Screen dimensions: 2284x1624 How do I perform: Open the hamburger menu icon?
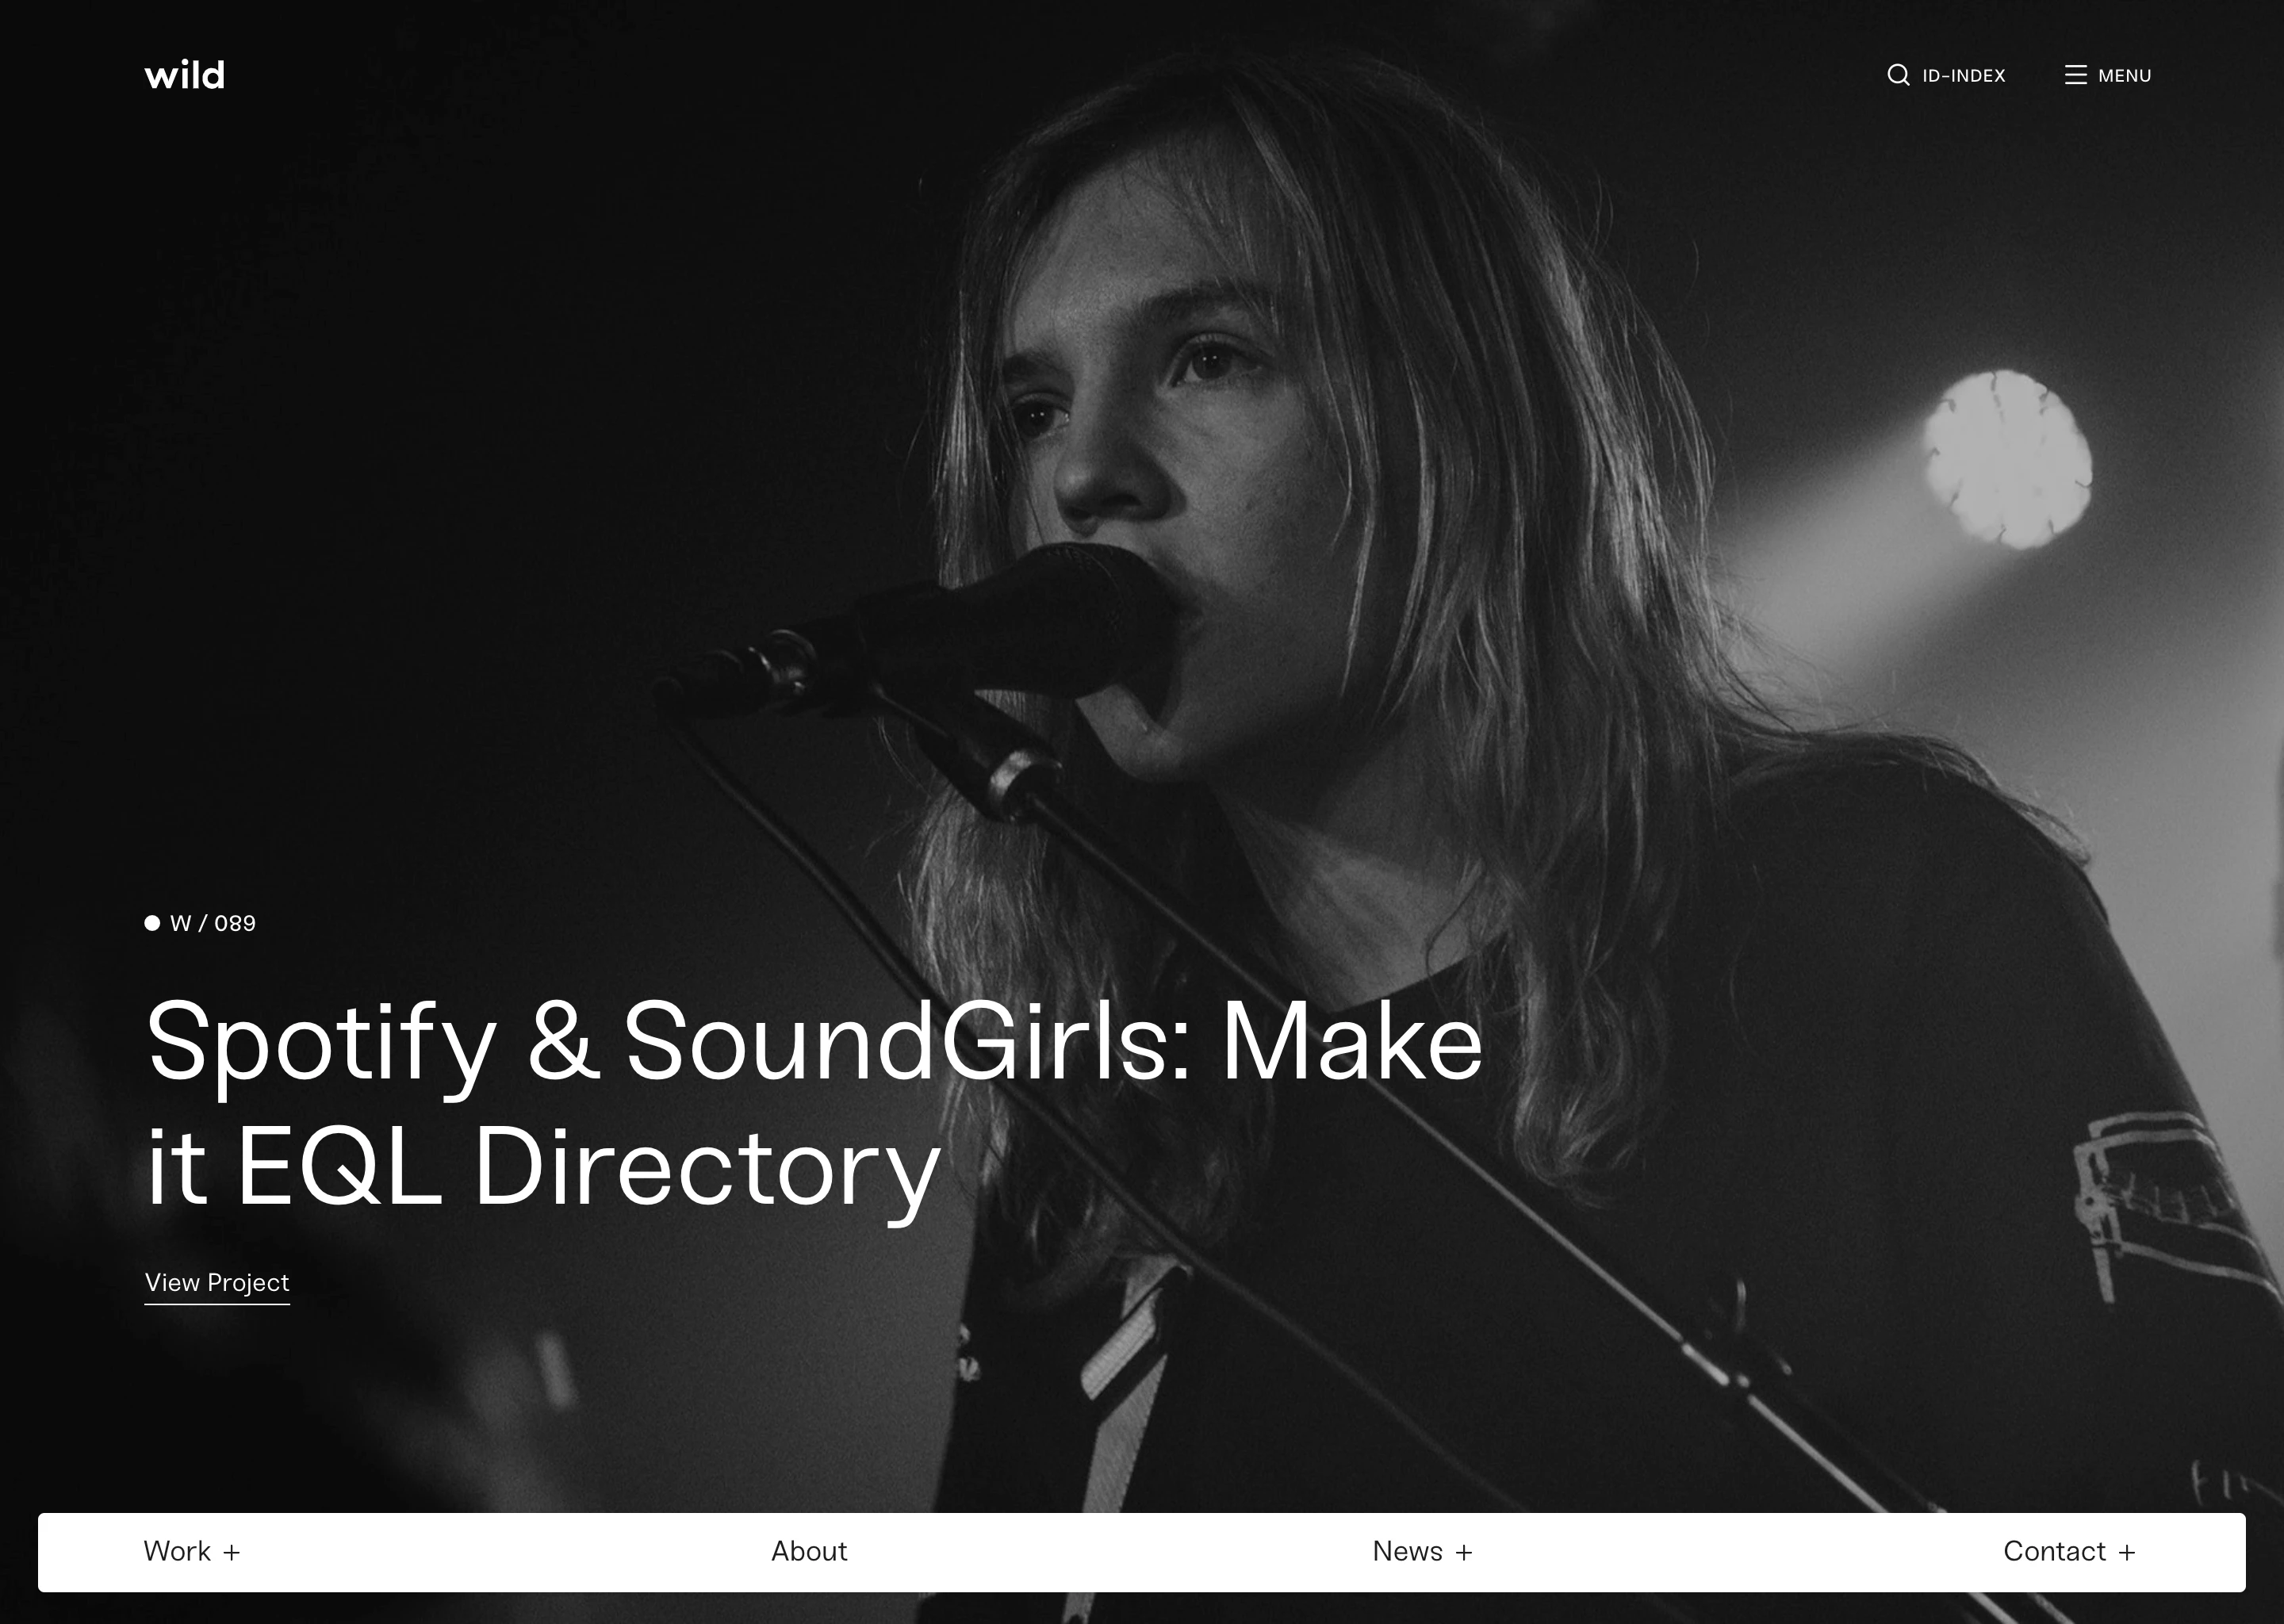click(x=2075, y=74)
